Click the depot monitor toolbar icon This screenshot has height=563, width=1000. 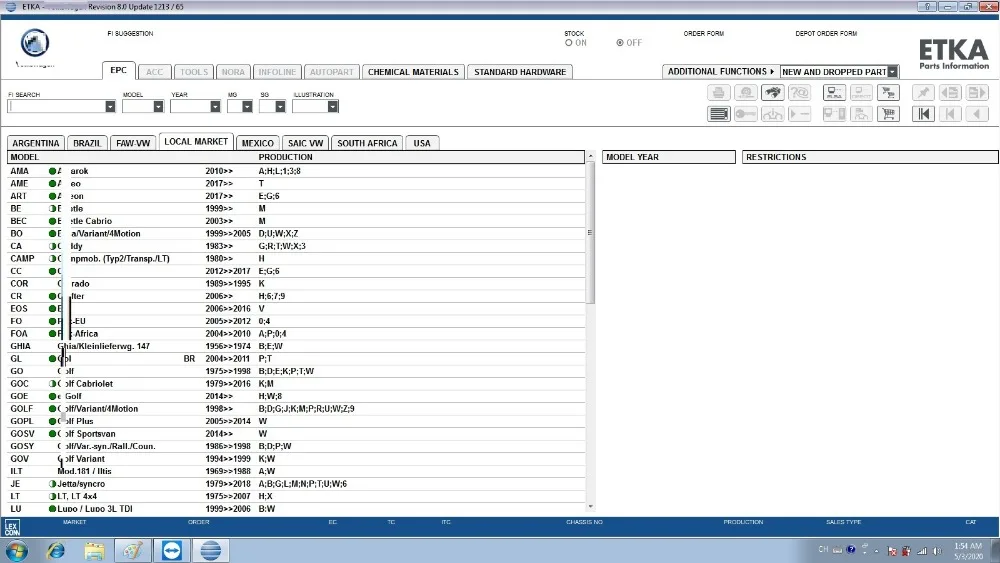(861, 92)
